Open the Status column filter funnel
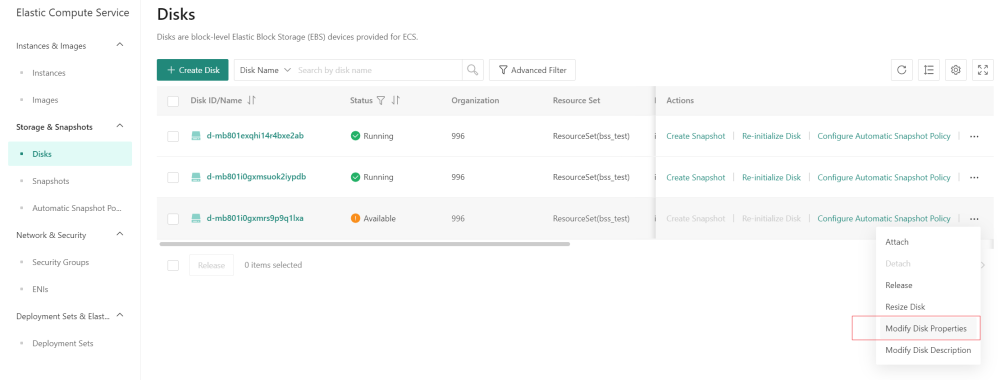The height and width of the screenshot is (380, 1000). coord(381,100)
